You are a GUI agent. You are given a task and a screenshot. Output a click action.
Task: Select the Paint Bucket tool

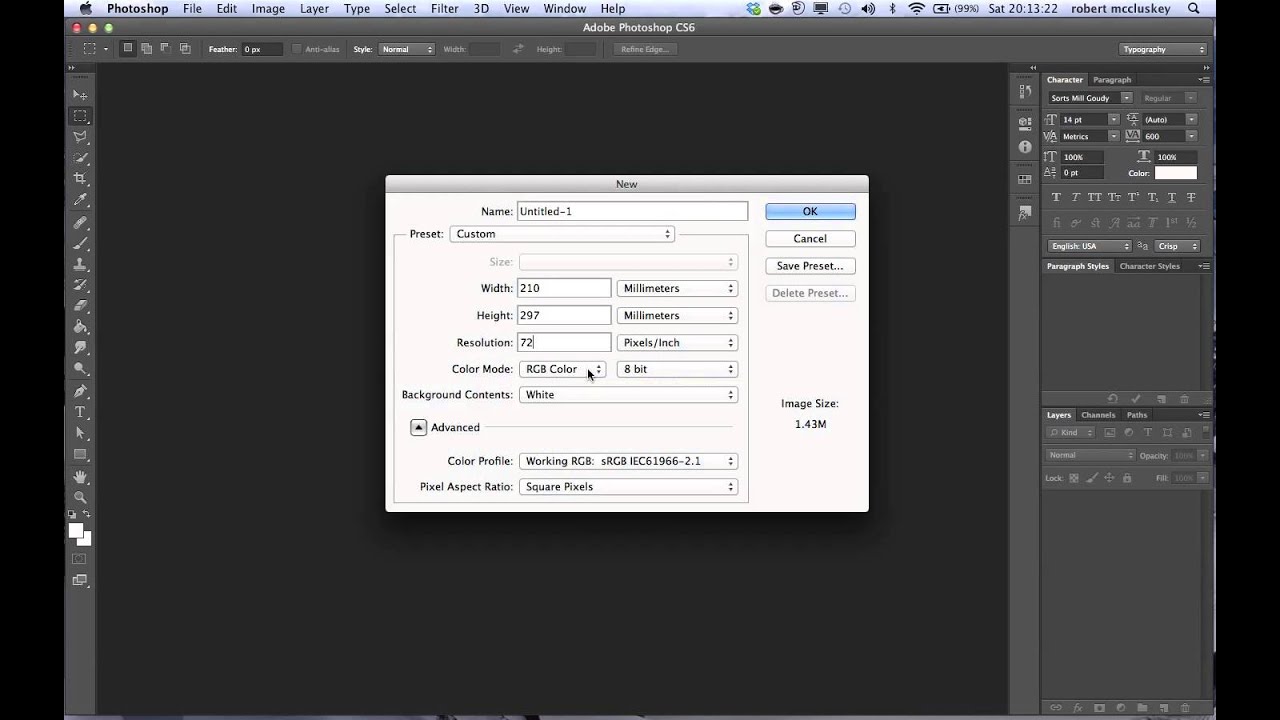(x=80, y=327)
